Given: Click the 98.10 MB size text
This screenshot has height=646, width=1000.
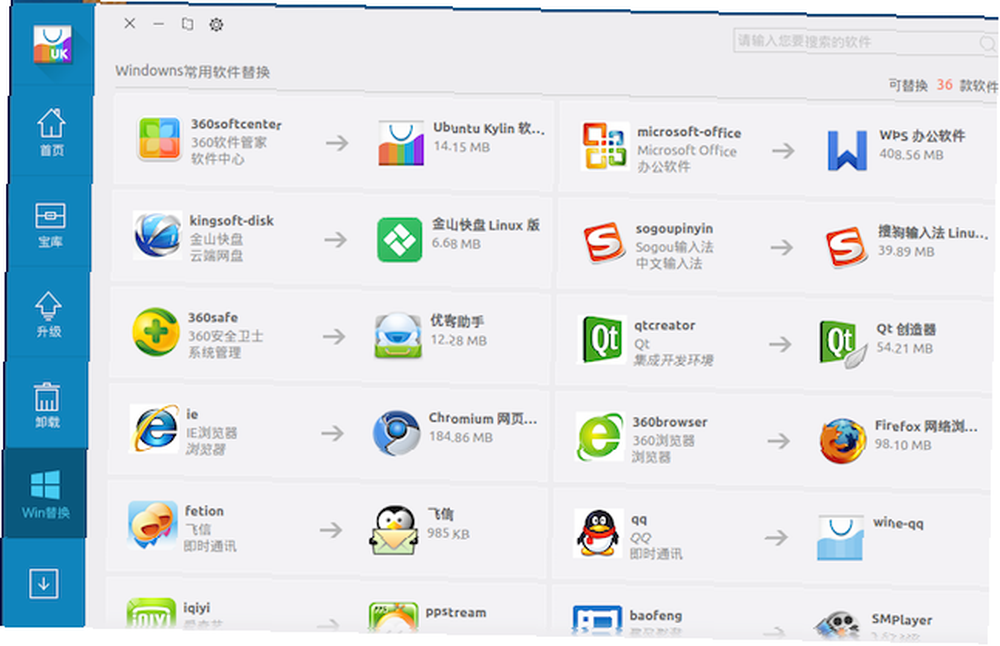Looking at the screenshot, I should click(903, 444).
